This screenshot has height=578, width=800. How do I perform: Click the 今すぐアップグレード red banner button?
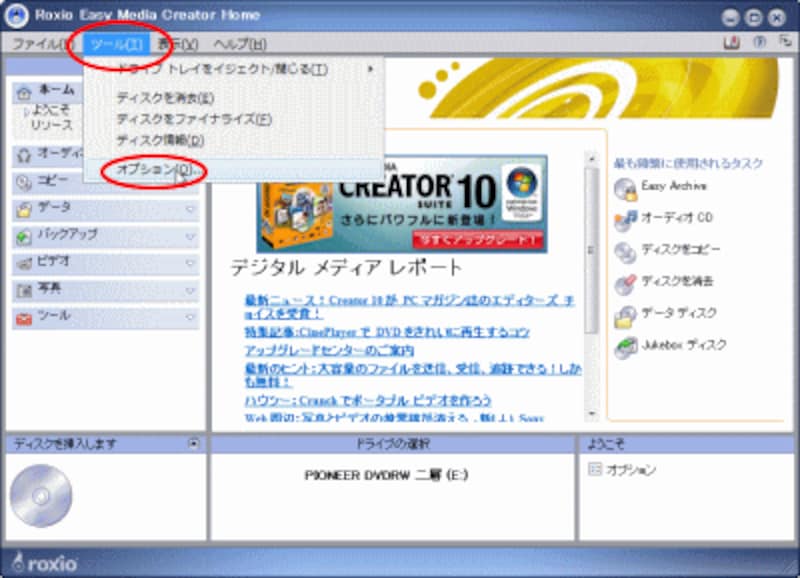tap(478, 240)
